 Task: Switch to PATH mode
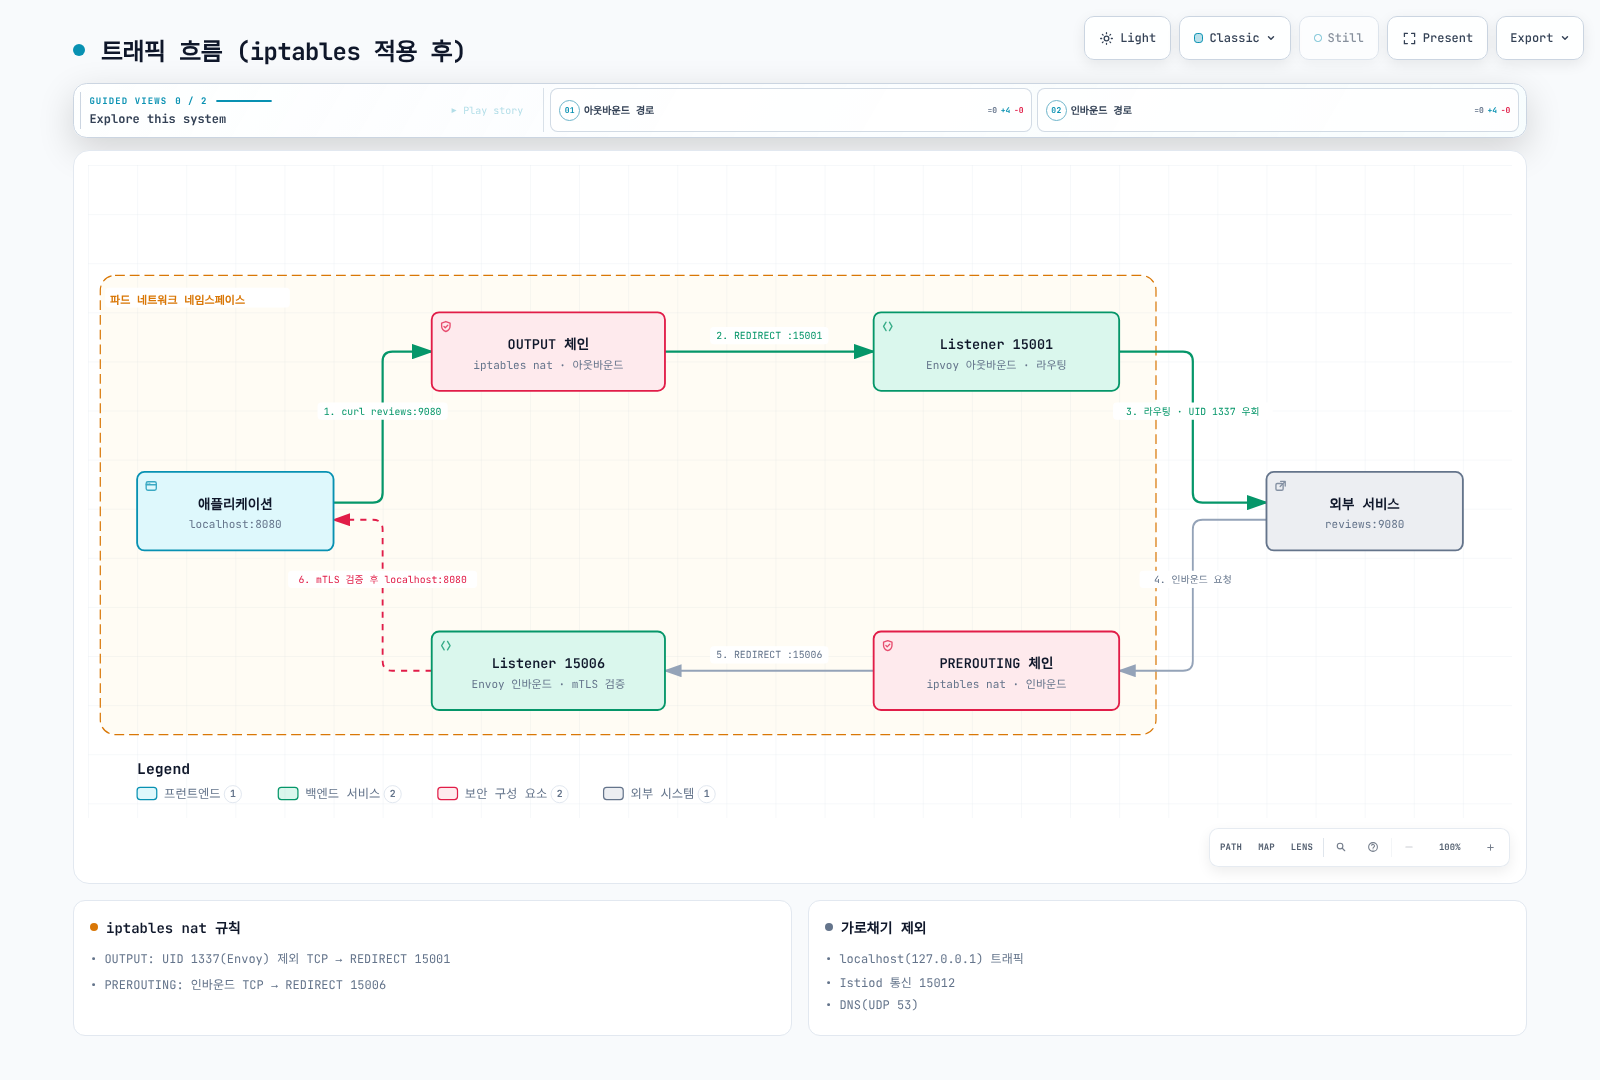point(1231,847)
